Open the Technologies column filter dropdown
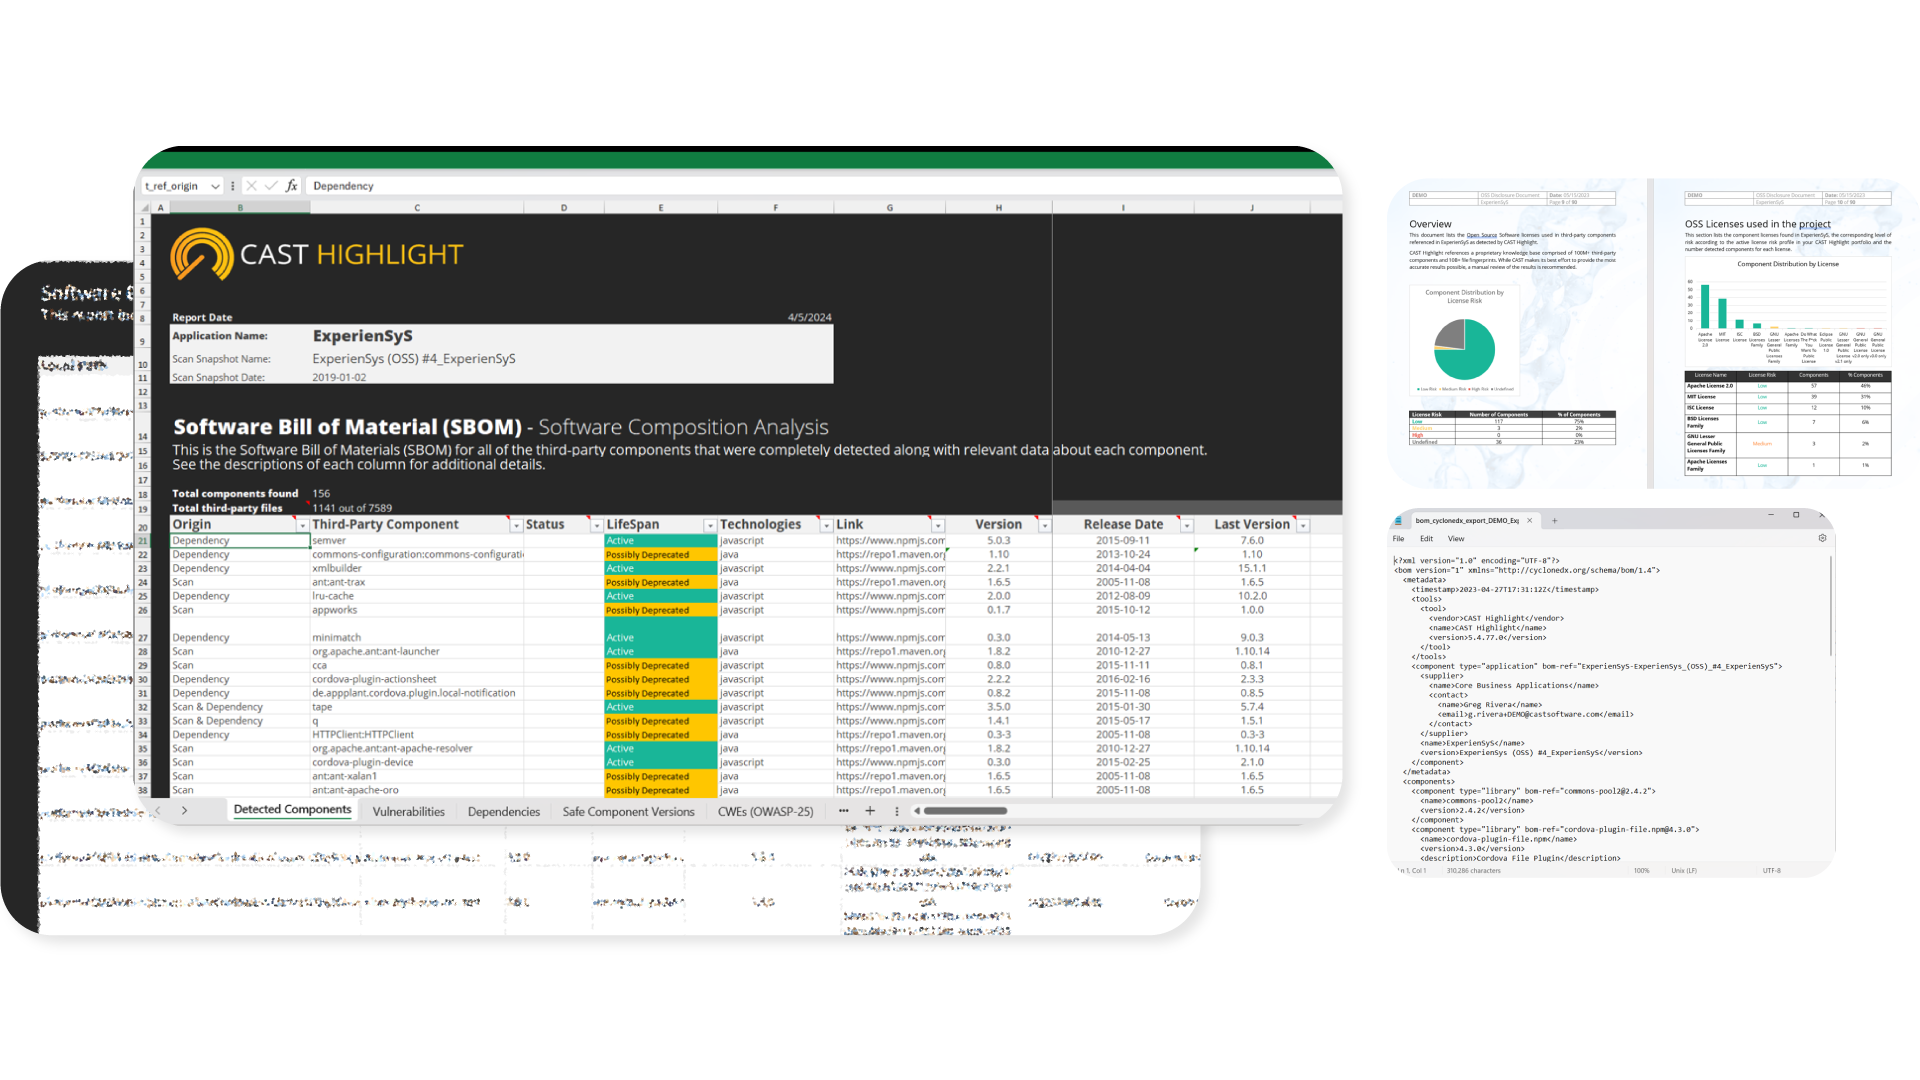 [x=826, y=525]
